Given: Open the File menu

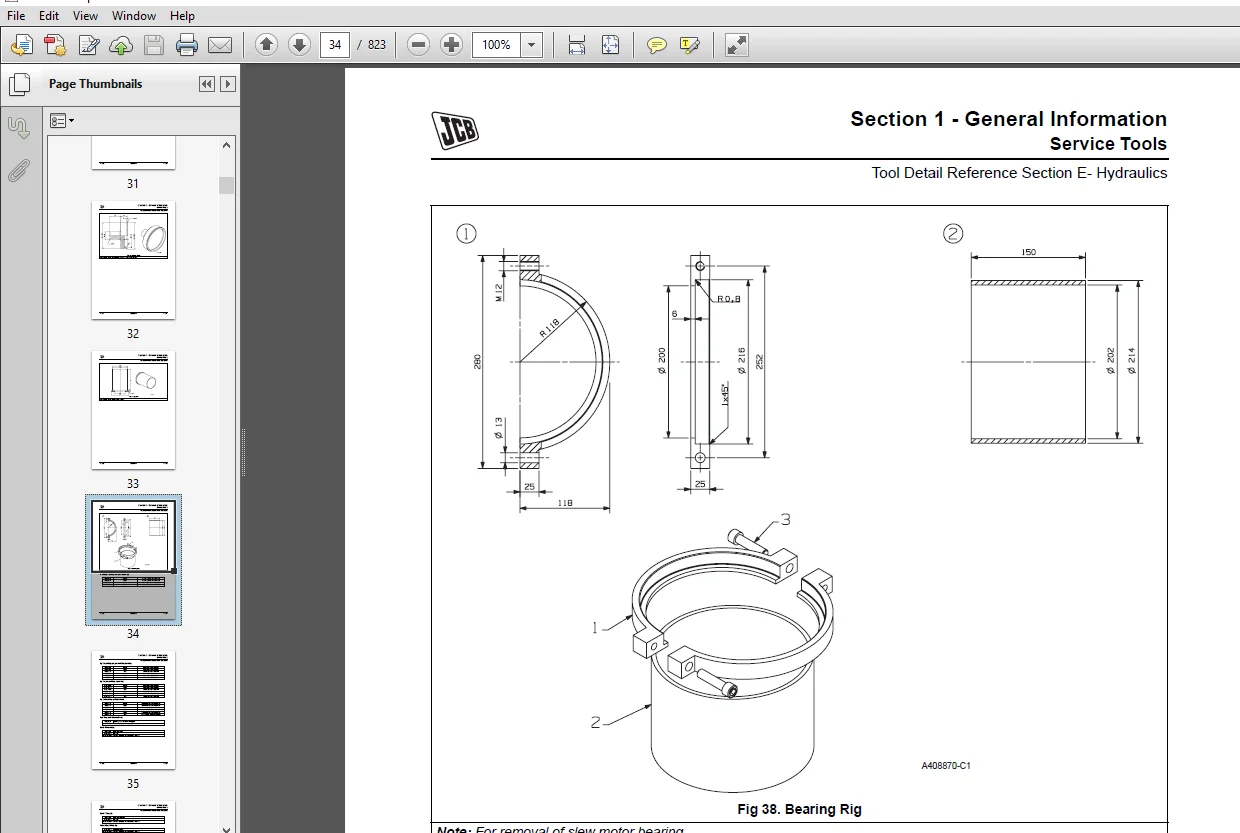Looking at the screenshot, I should [x=16, y=16].
